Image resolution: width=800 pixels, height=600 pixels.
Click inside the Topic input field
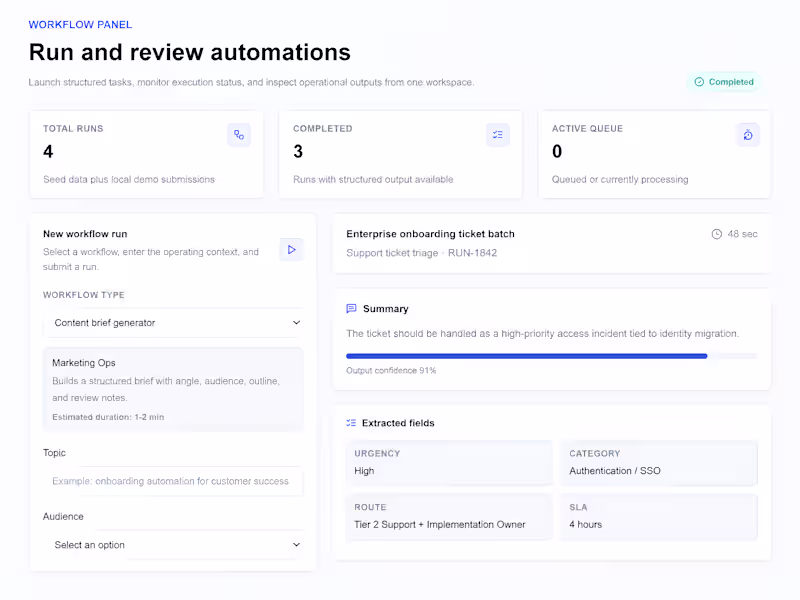173,481
